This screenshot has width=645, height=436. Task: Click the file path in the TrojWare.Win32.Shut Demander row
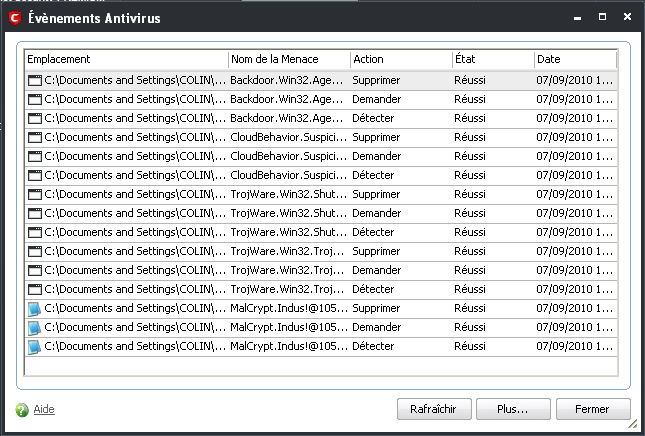(135, 213)
